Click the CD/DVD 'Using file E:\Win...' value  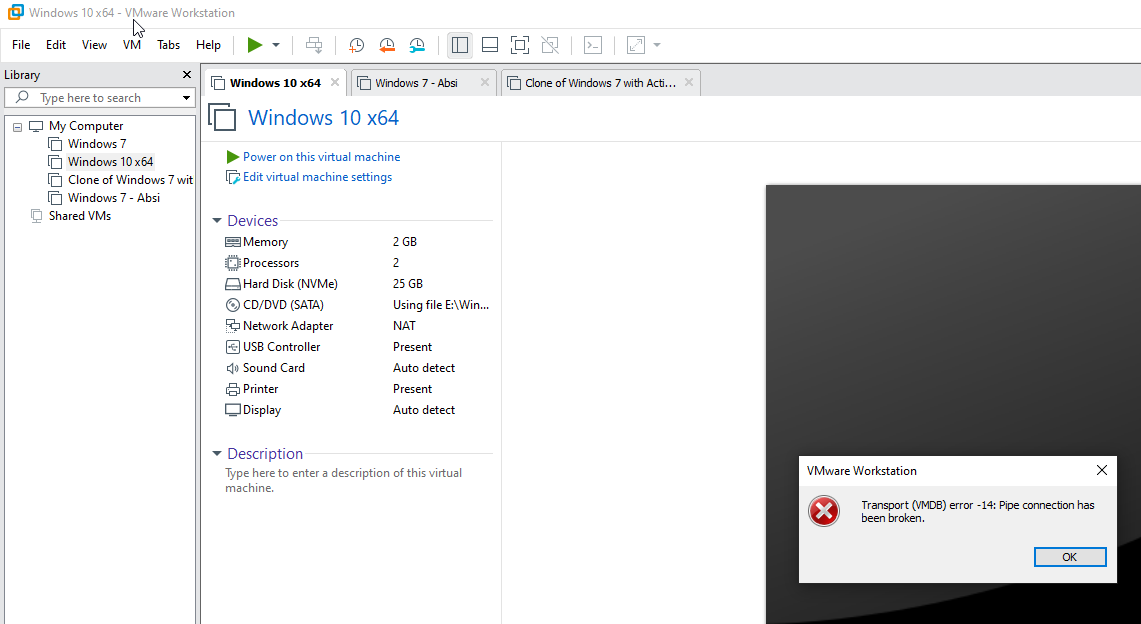click(x=441, y=305)
